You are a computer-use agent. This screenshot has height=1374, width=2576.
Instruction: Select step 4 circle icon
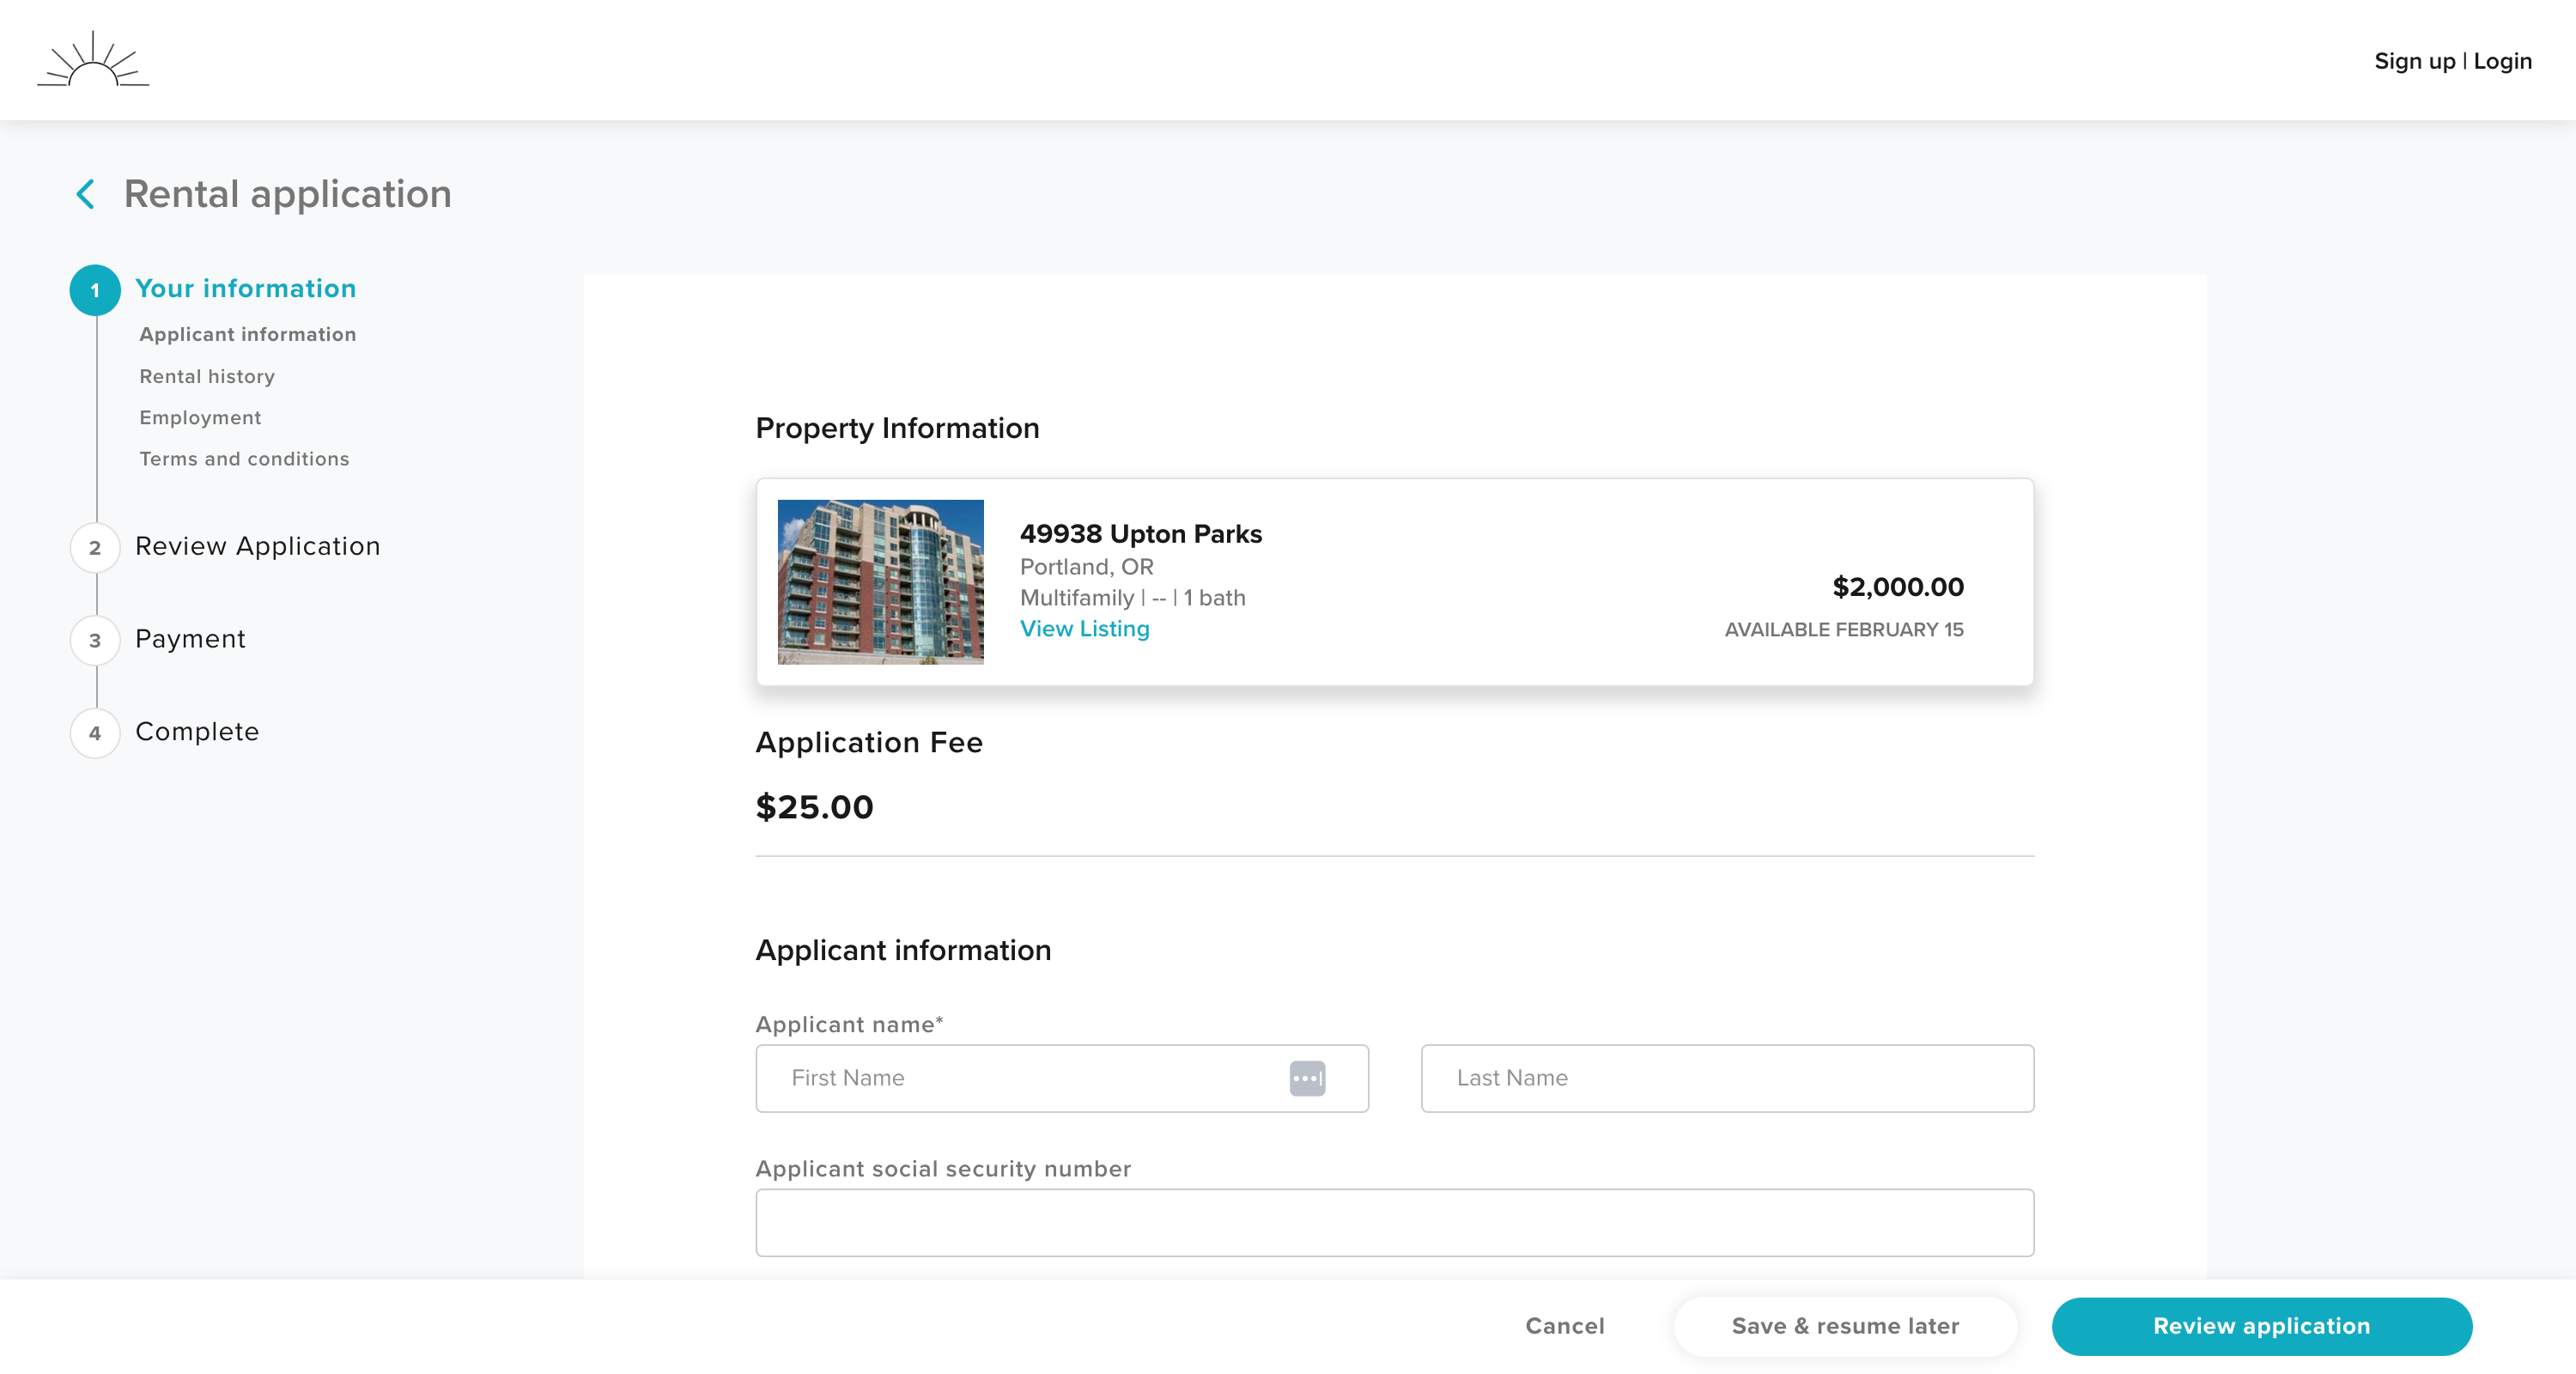95,733
